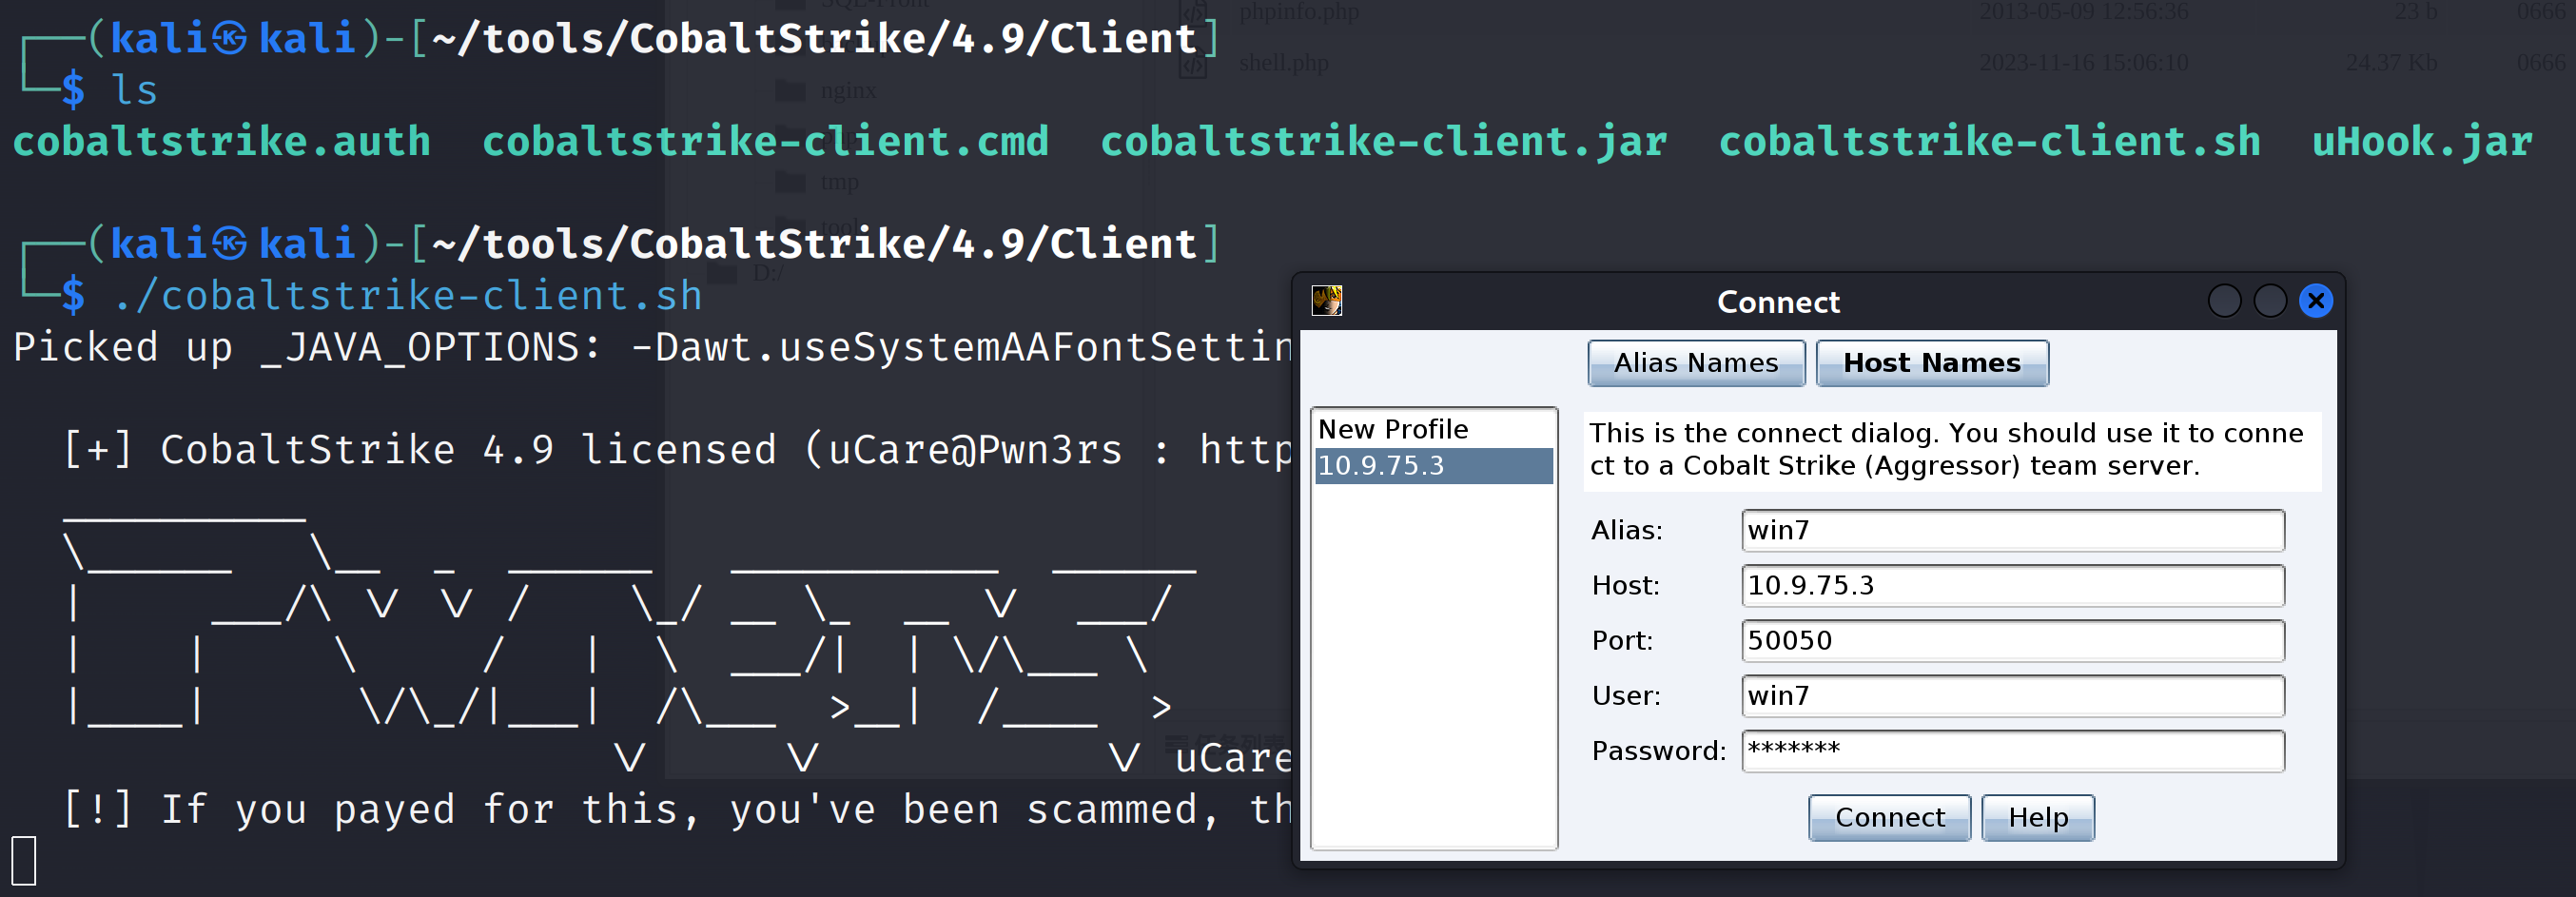This screenshot has width=2576, height=897.
Task: Close the Connect dialog
Action: pyautogui.click(x=2315, y=301)
